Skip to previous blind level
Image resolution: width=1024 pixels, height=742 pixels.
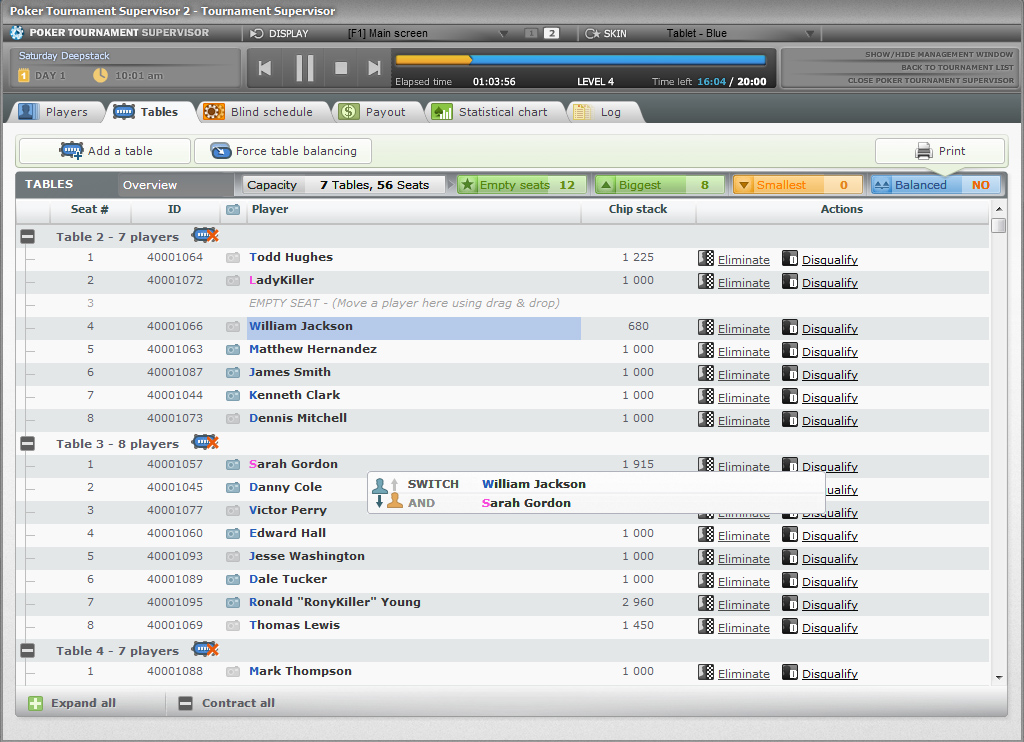265,68
